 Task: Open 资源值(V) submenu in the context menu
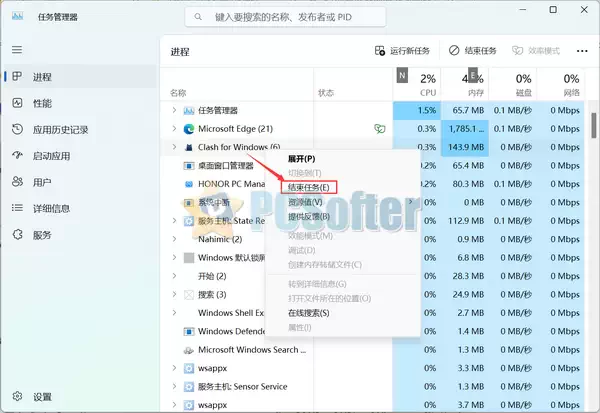tap(305, 202)
